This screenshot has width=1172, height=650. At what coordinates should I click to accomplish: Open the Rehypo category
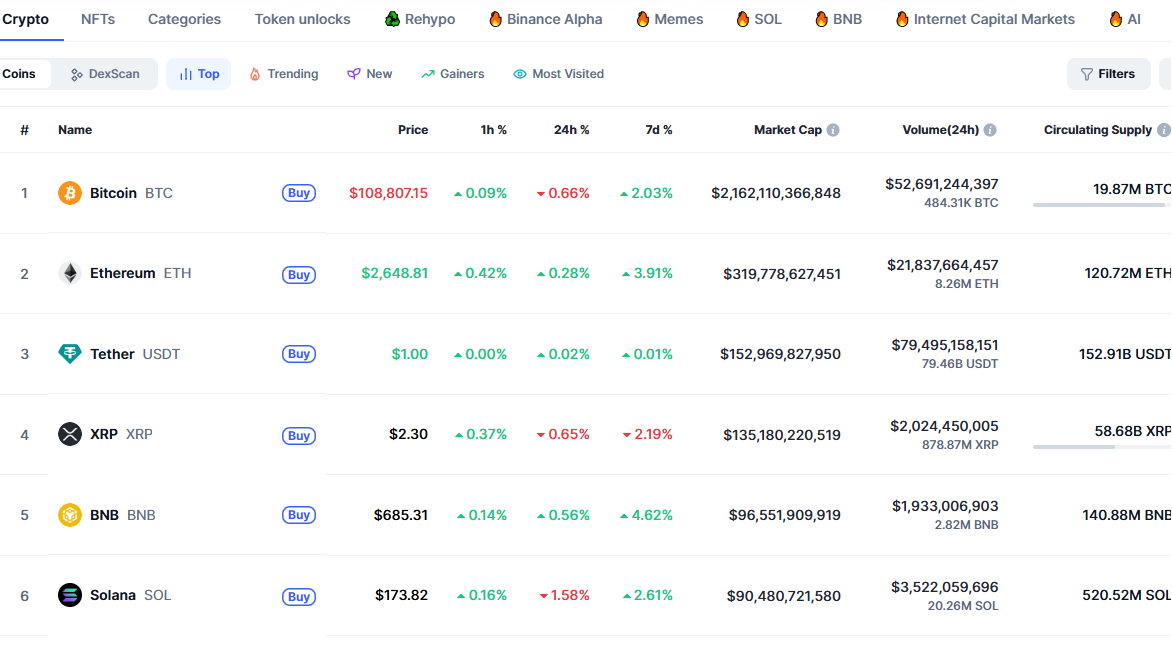(x=419, y=19)
